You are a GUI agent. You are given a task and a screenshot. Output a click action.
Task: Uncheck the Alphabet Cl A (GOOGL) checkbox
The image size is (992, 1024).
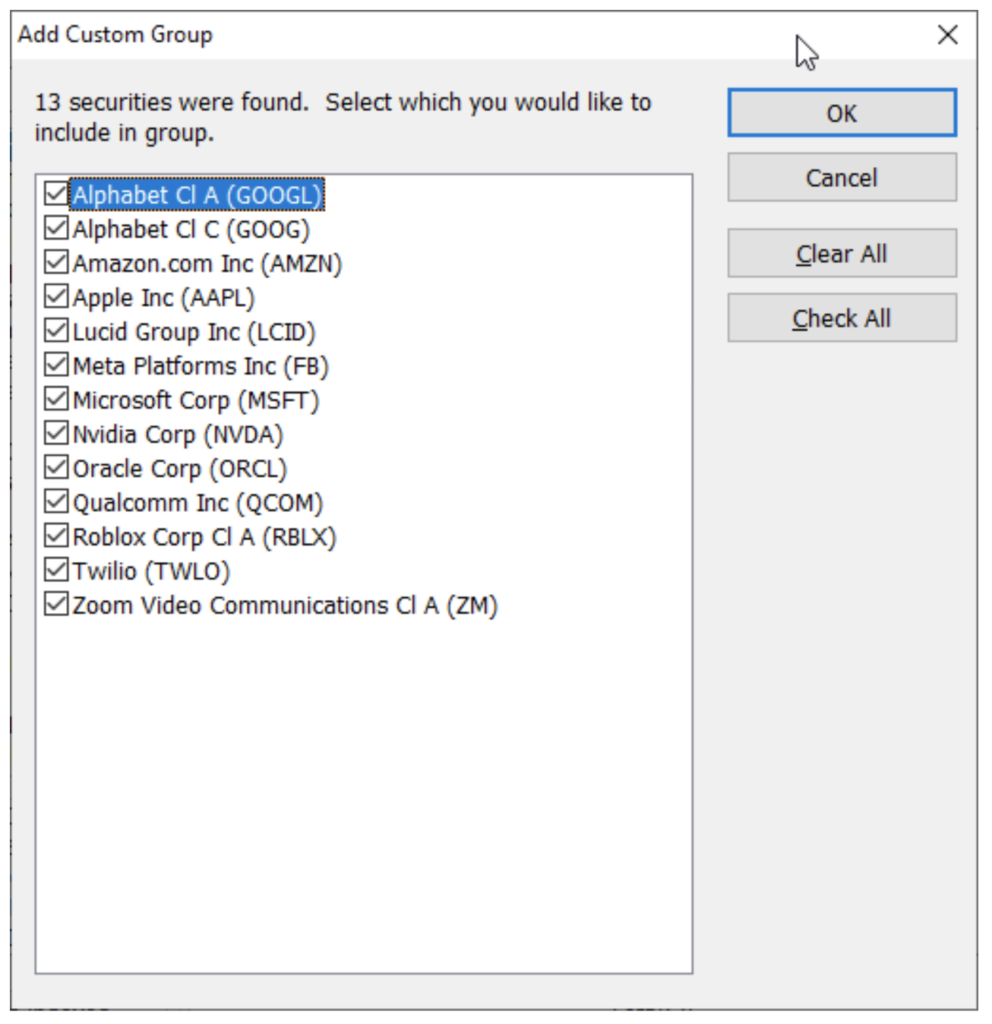tap(56, 194)
